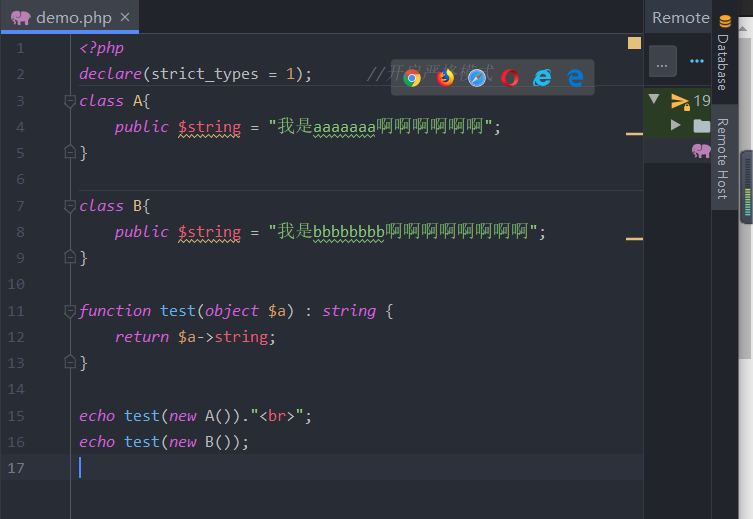The height and width of the screenshot is (519, 753).
Task: Open page in Edge browser
Action: (575, 78)
